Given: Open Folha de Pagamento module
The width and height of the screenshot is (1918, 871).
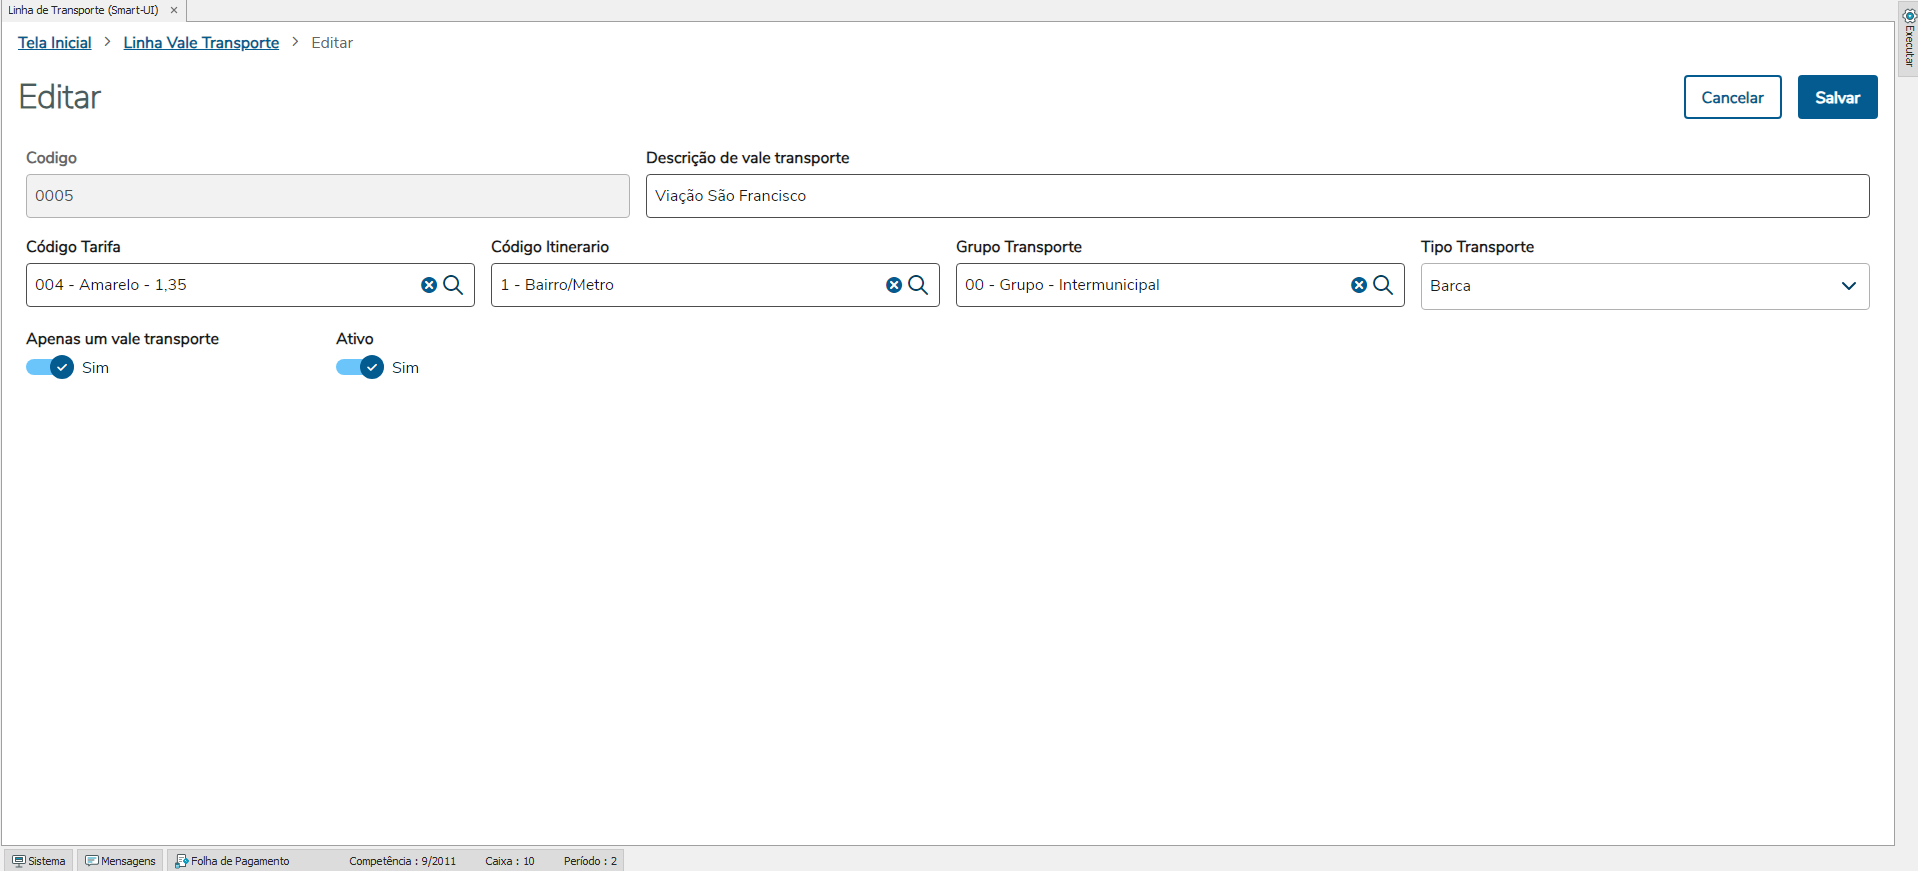Looking at the screenshot, I should [x=232, y=861].
